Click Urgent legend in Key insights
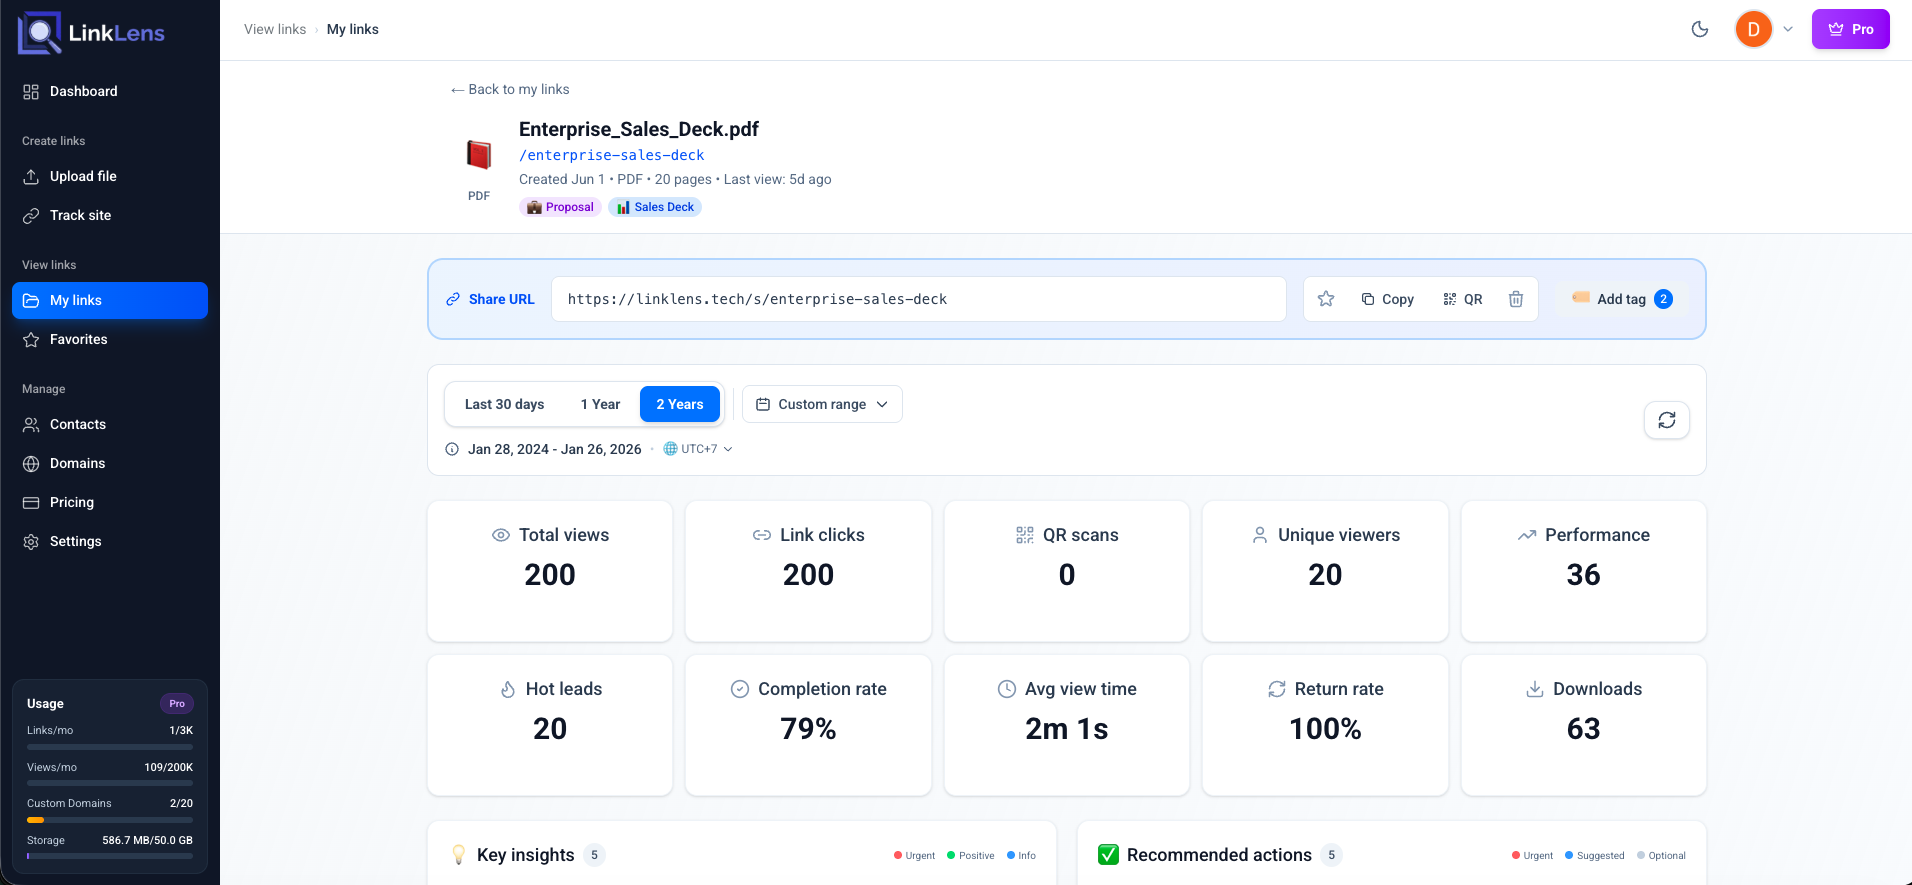Image resolution: width=1912 pixels, height=885 pixels. coord(914,856)
